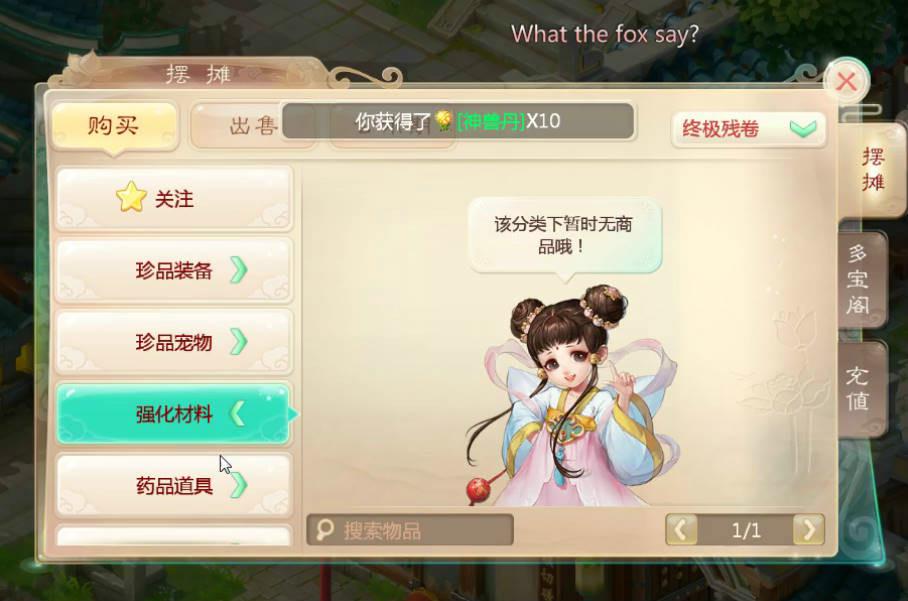
Task: Click the yellow star 关注 icon
Action: 131,197
